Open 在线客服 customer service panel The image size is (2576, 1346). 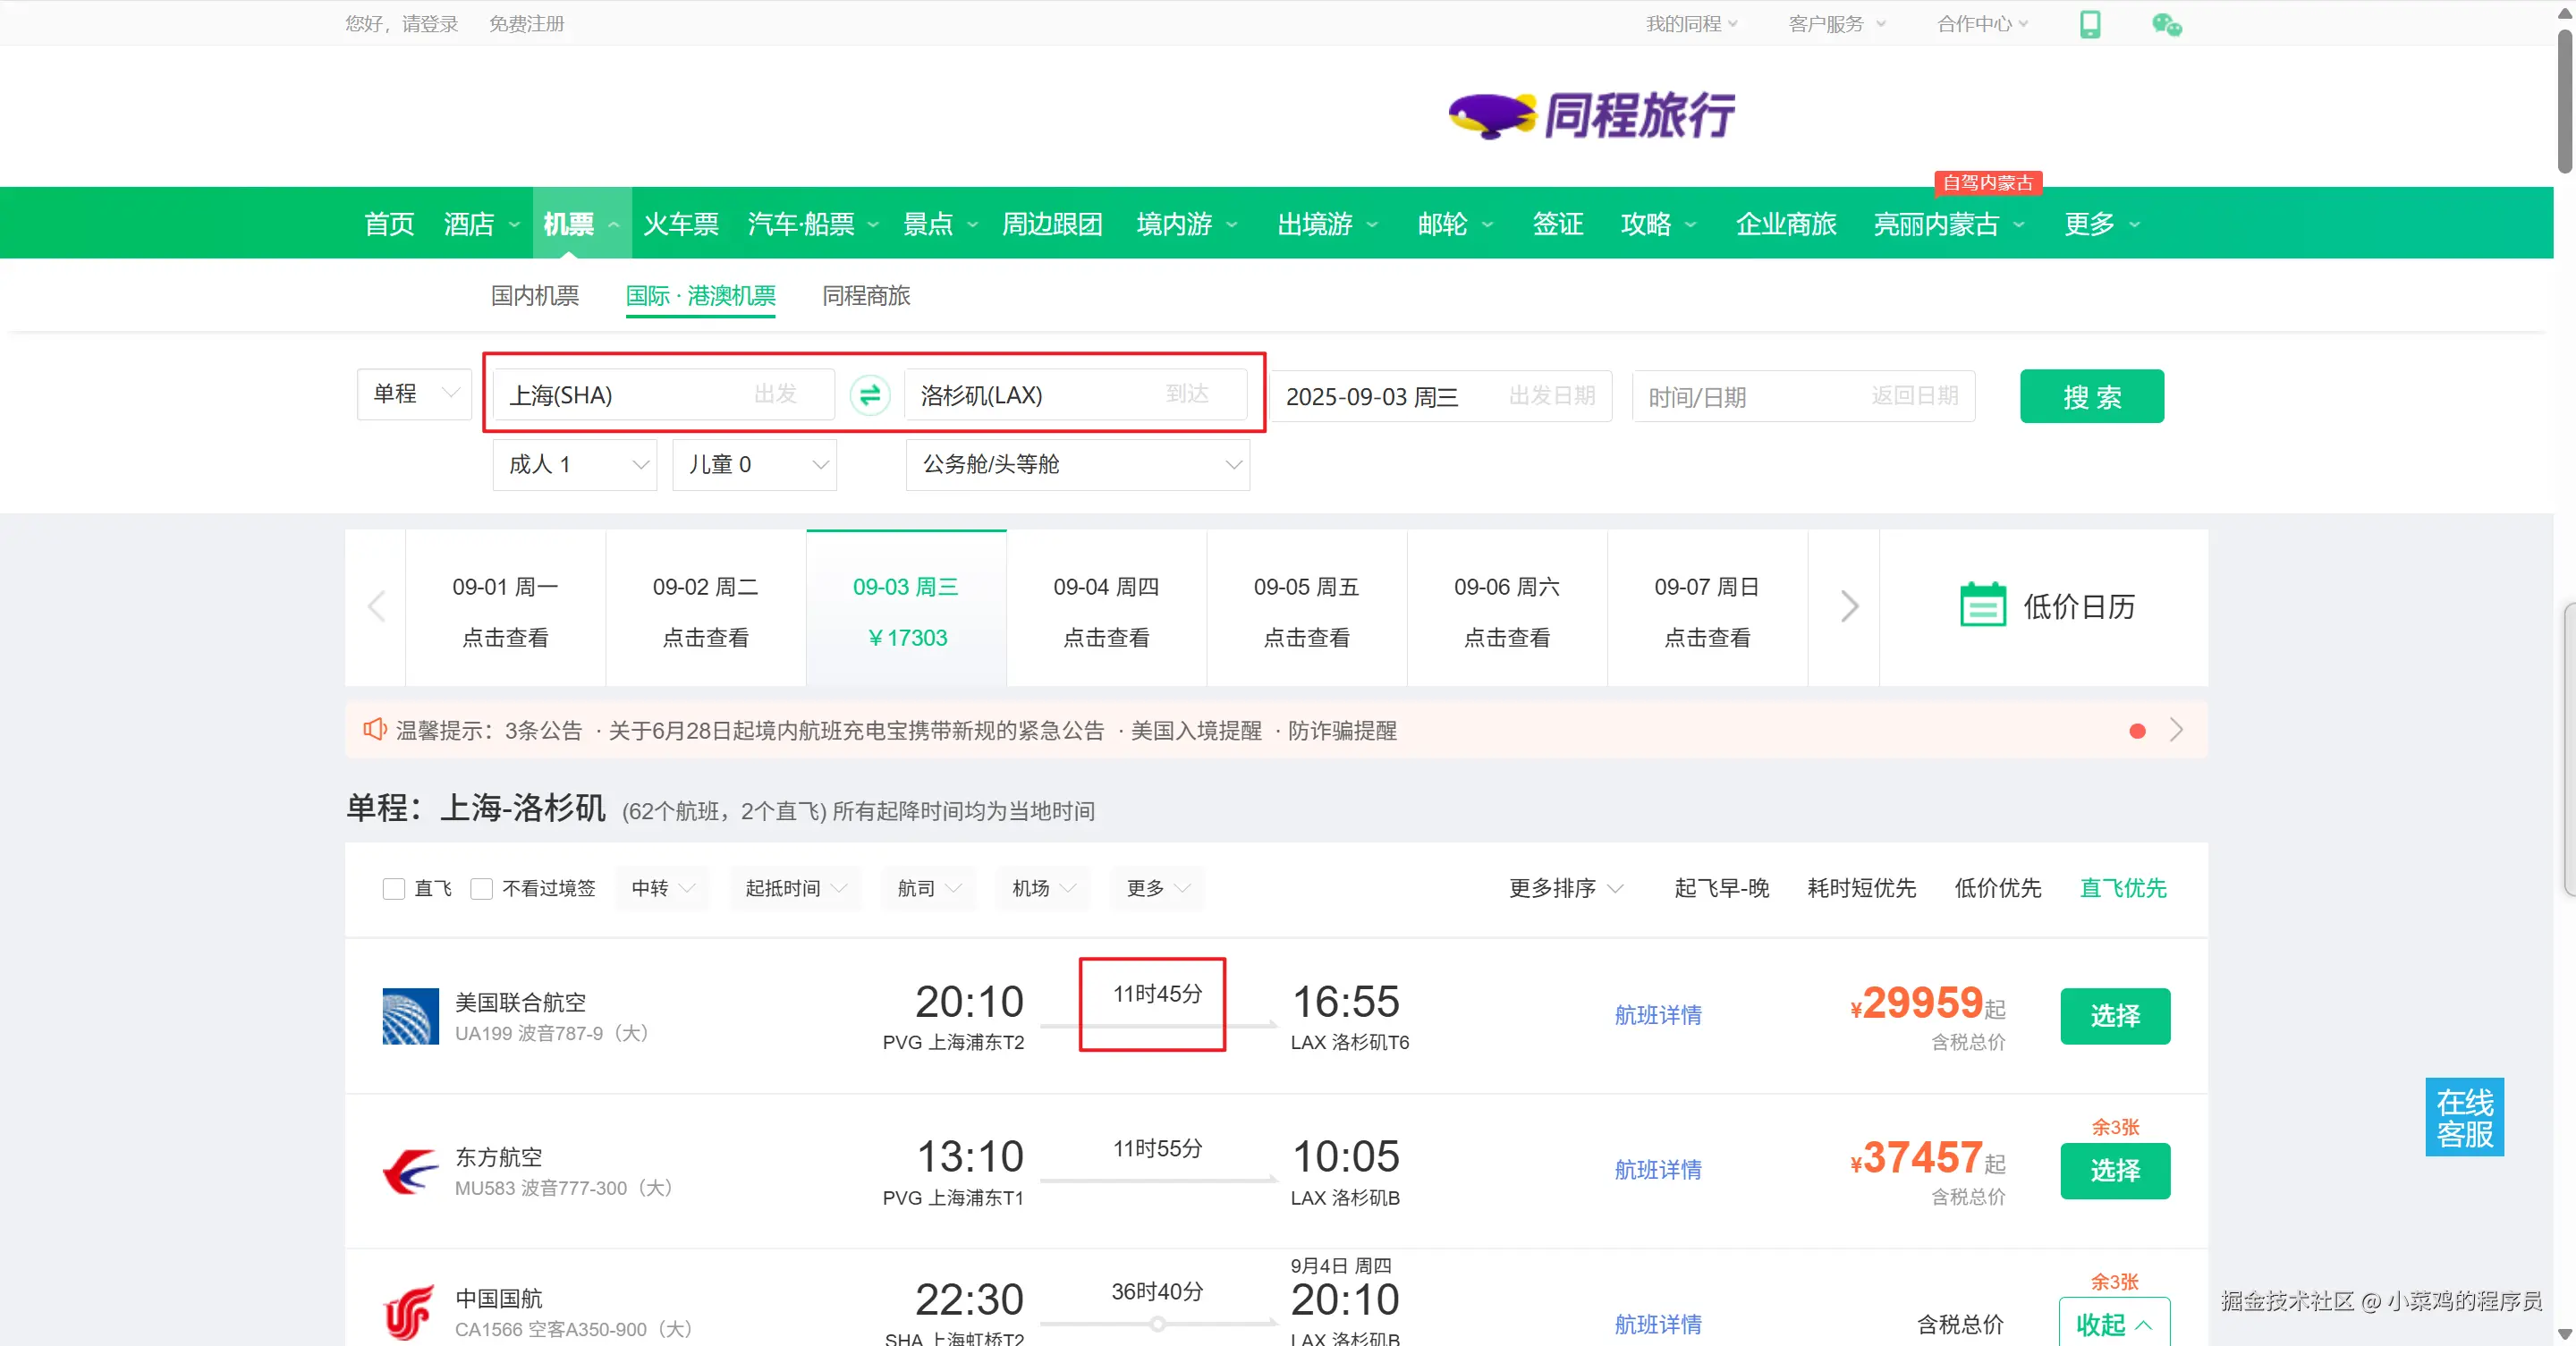2463,1117
